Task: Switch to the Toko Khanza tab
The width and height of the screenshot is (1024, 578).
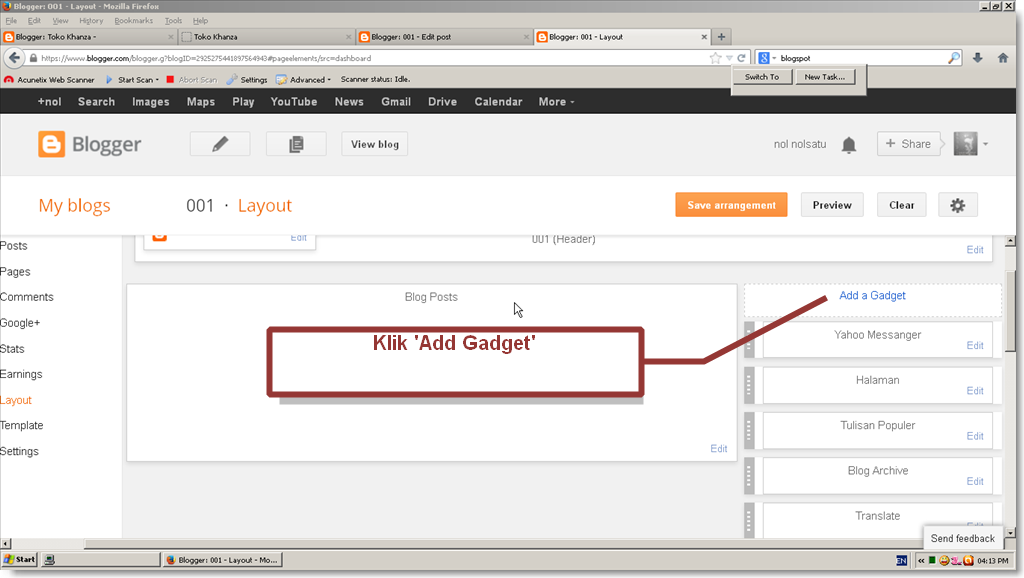Action: [x=266, y=37]
